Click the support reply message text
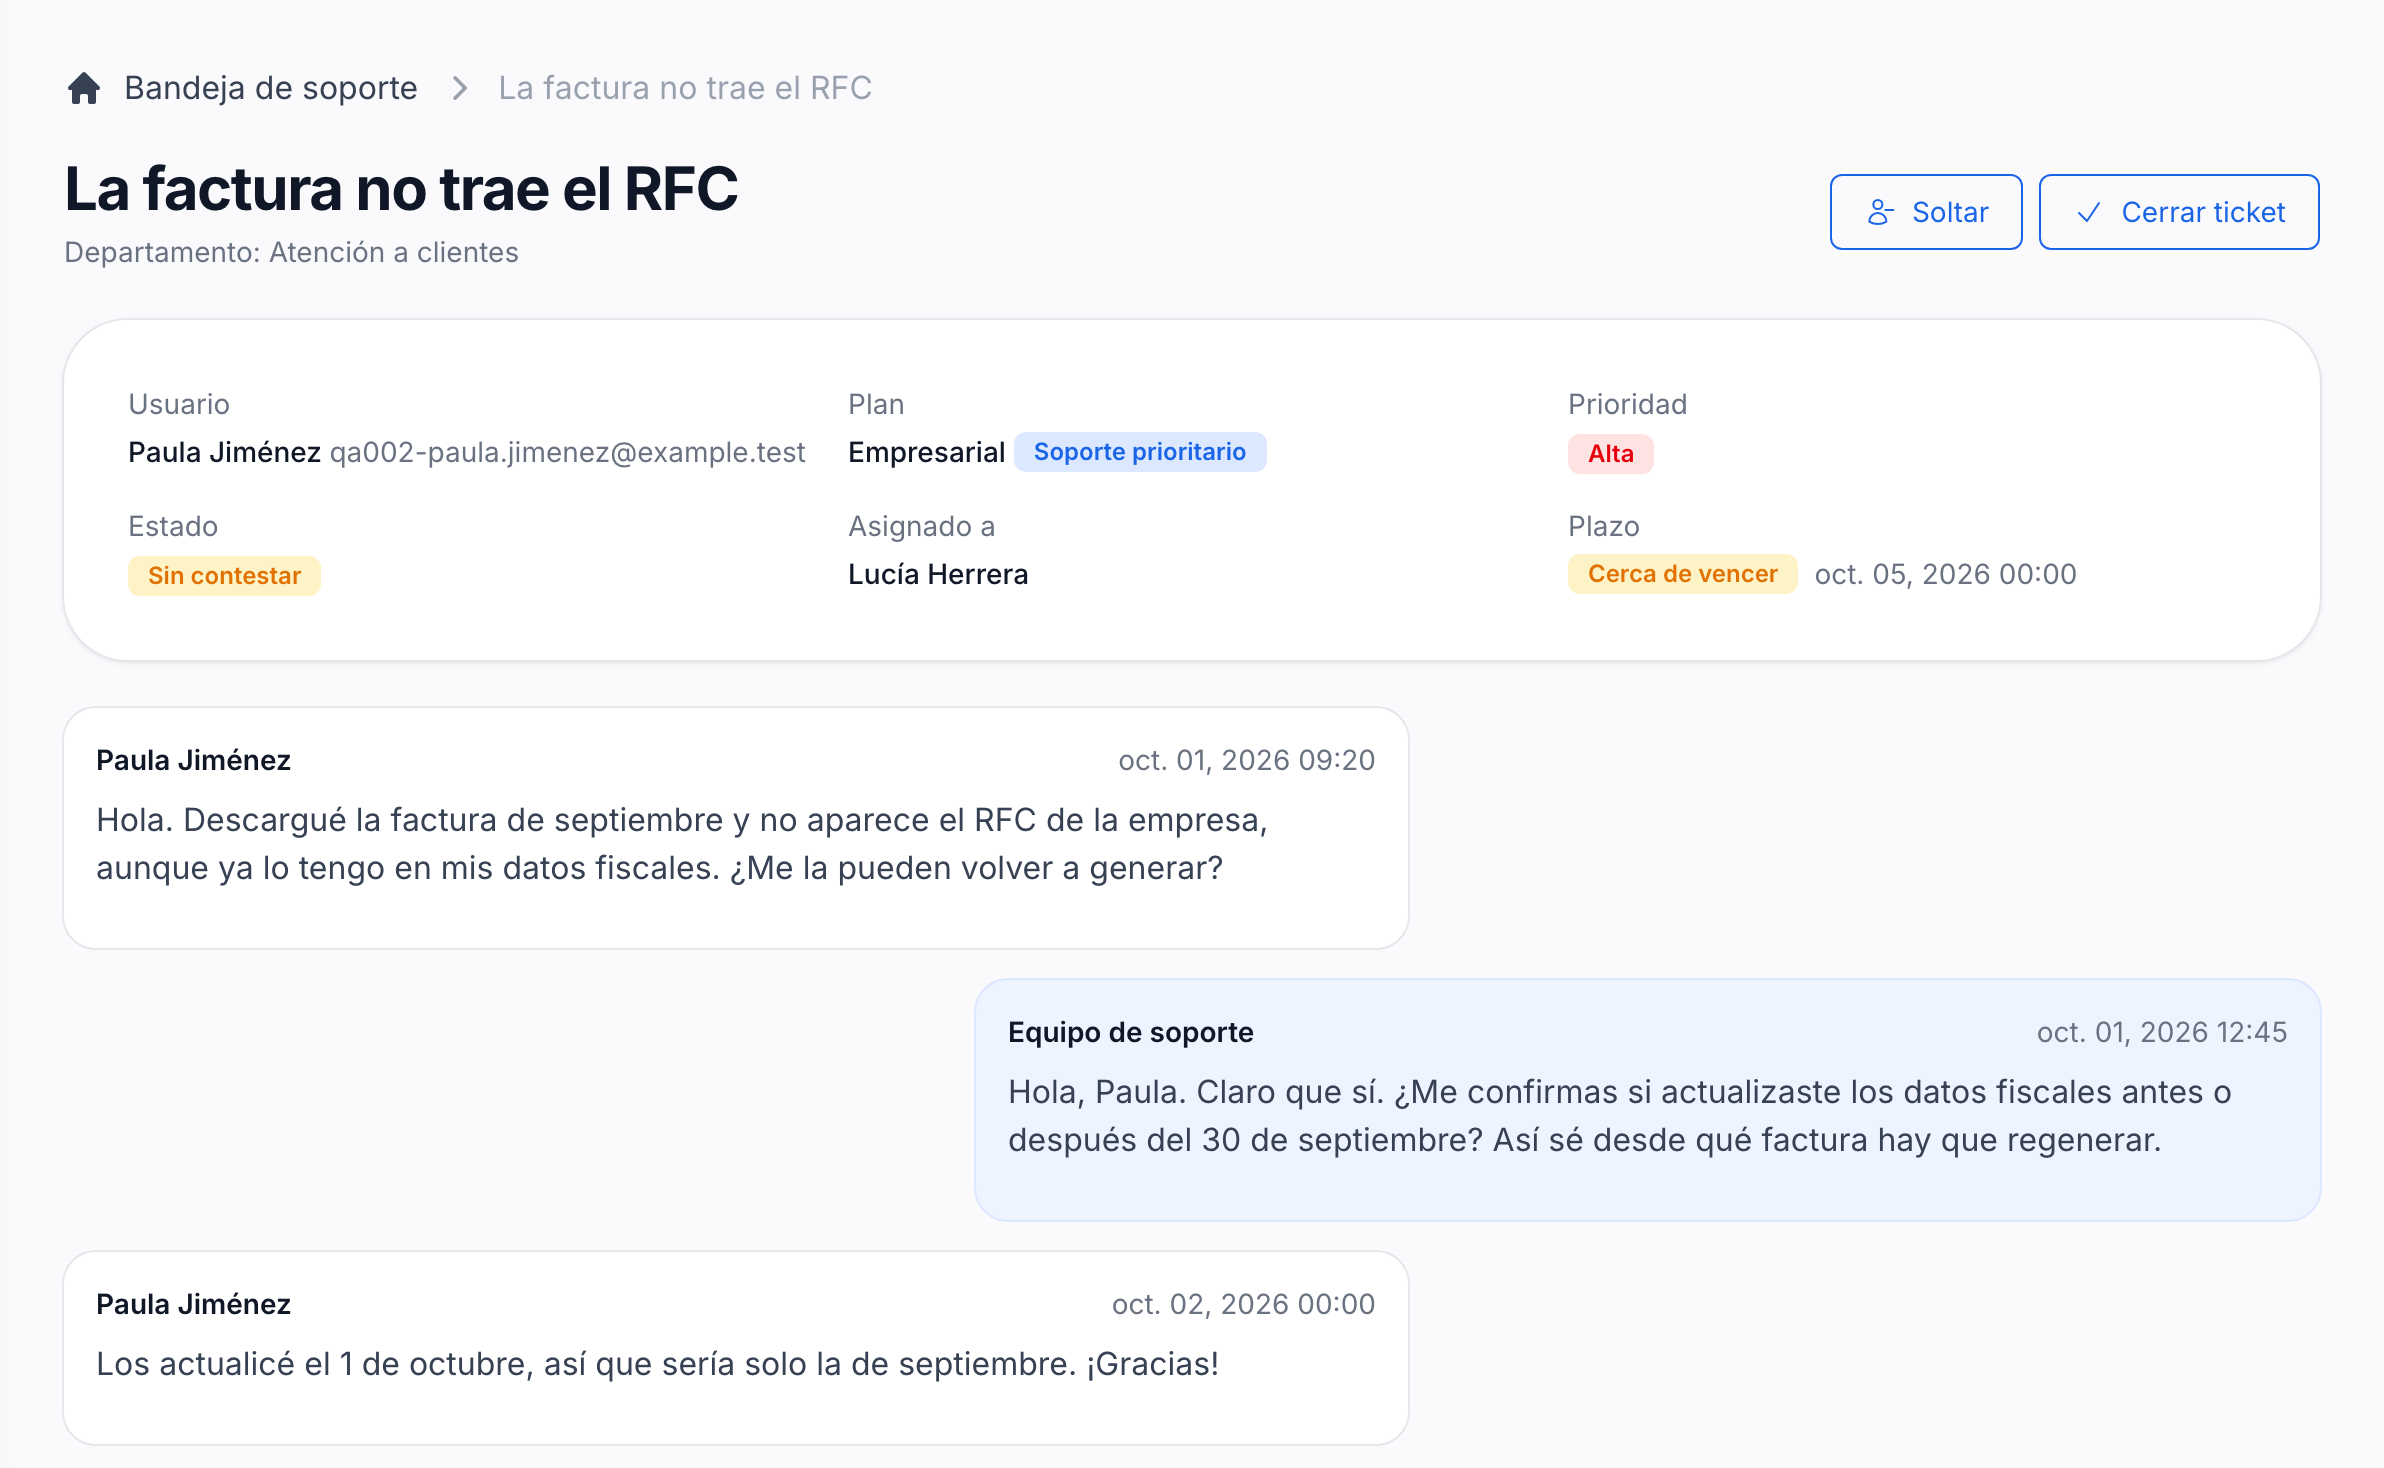Image resolution: width=2384 pixels, height=1468 pixels. (1619, 1116)
